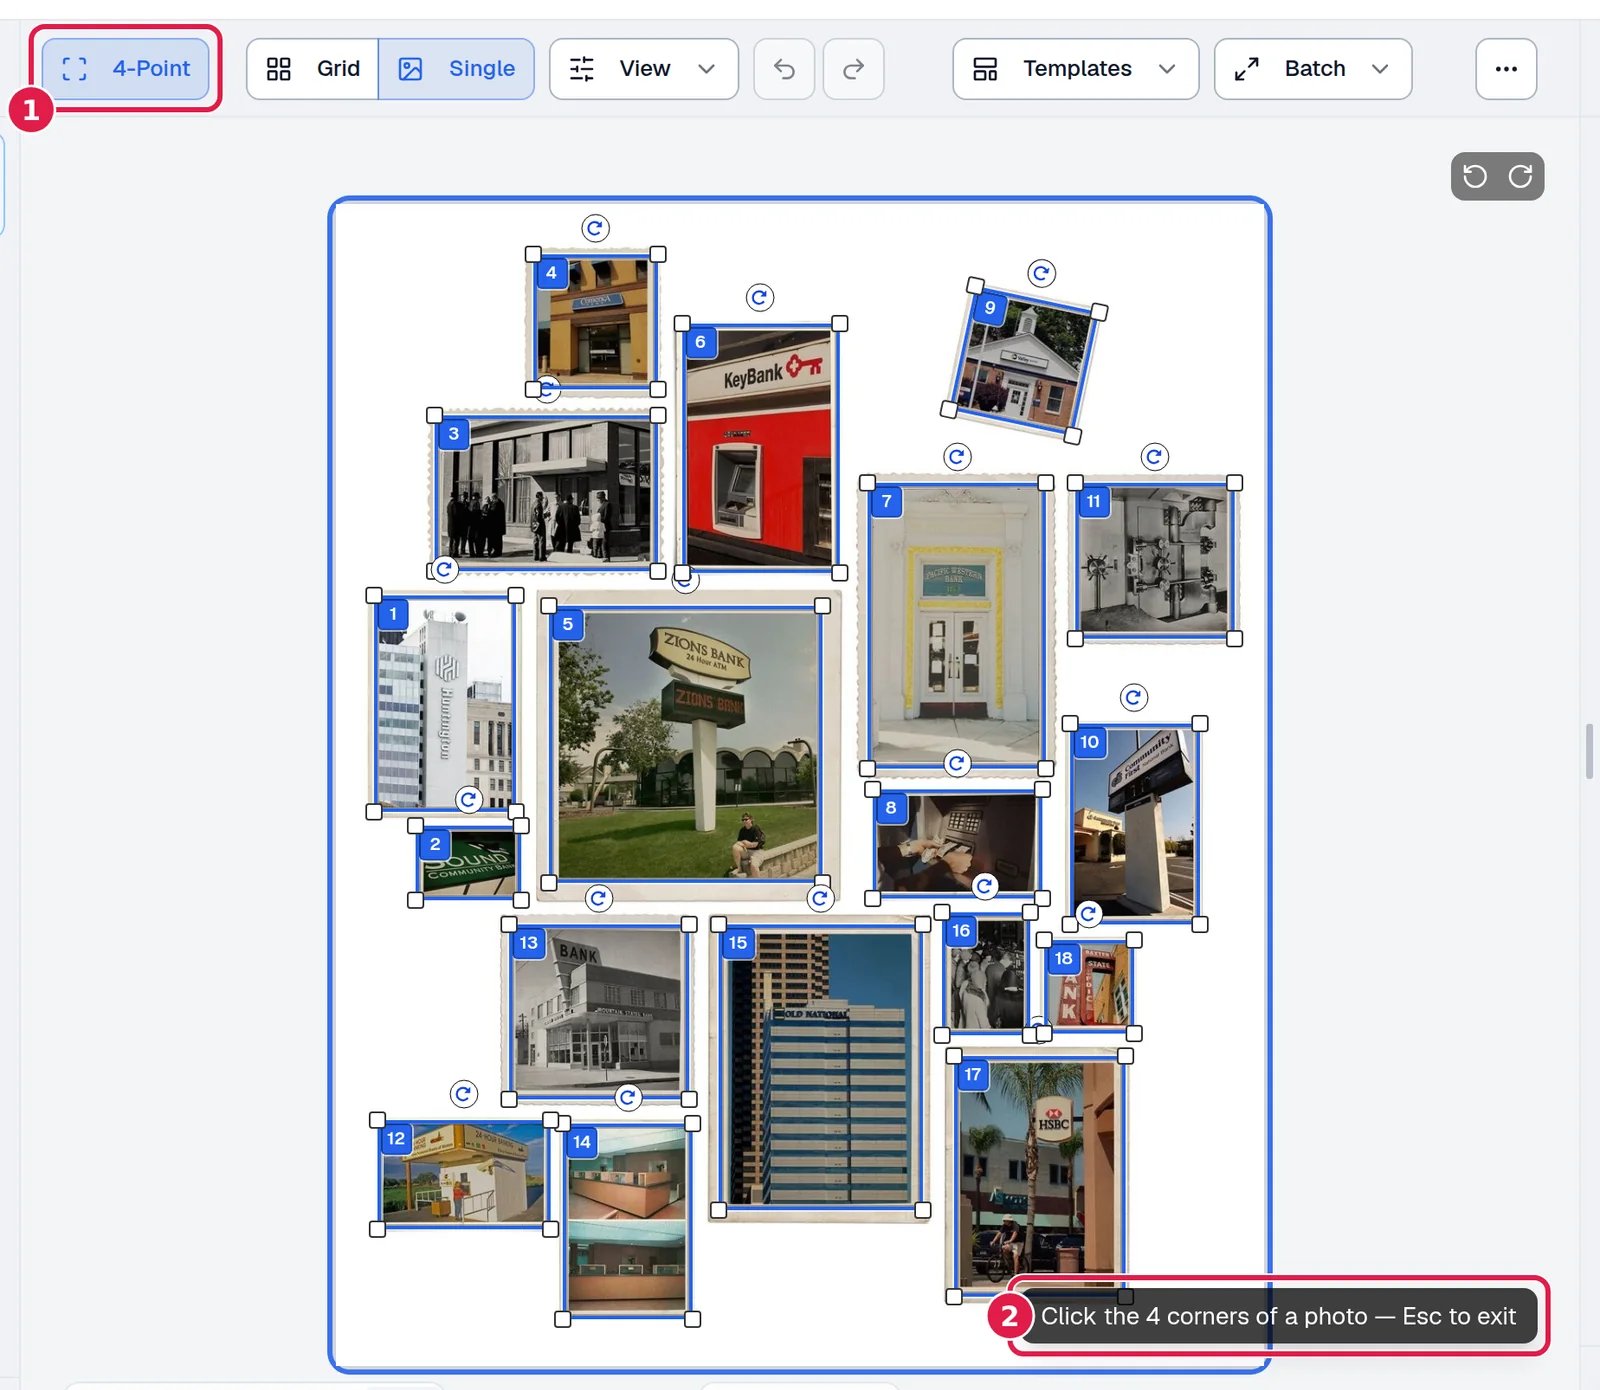Open the View dropdown

pyautogui.click(x=644, y=69)
